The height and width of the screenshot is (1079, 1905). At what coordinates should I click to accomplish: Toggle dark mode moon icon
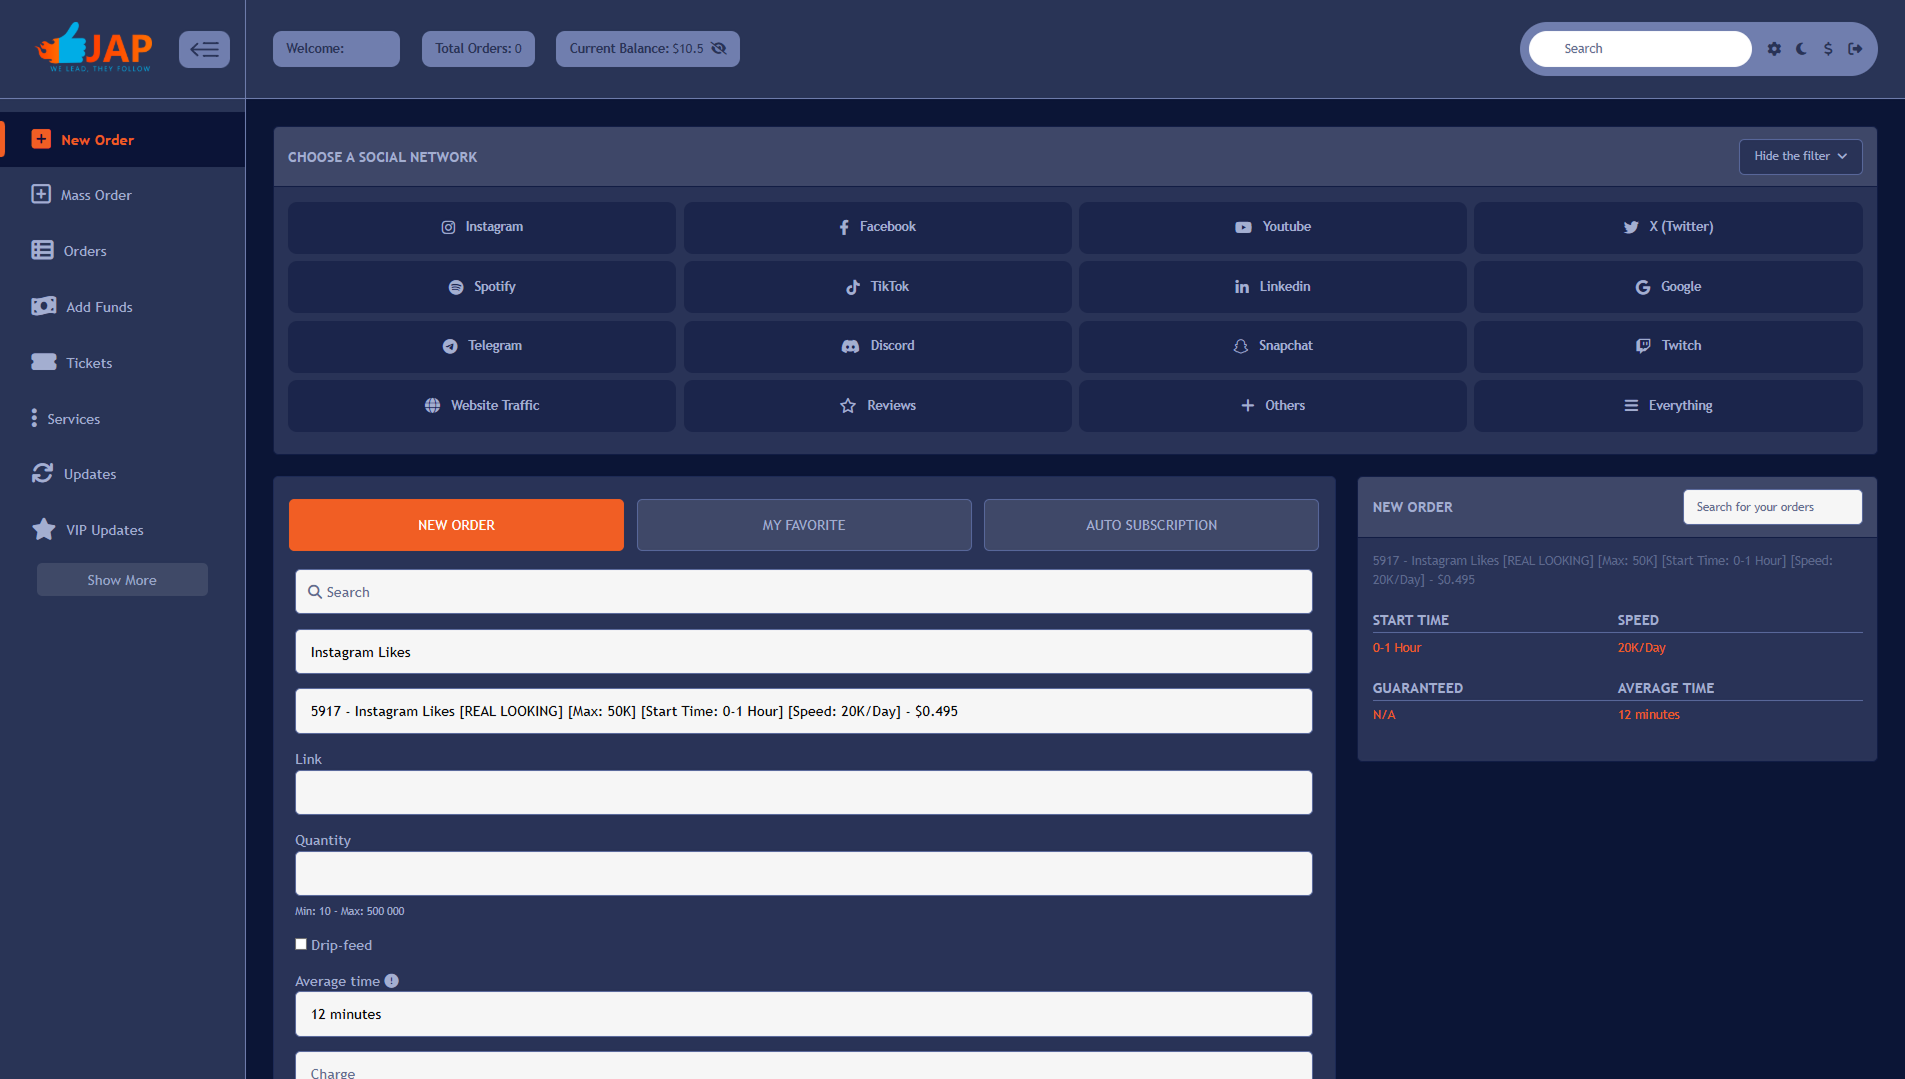click(x=1801, y=48)
